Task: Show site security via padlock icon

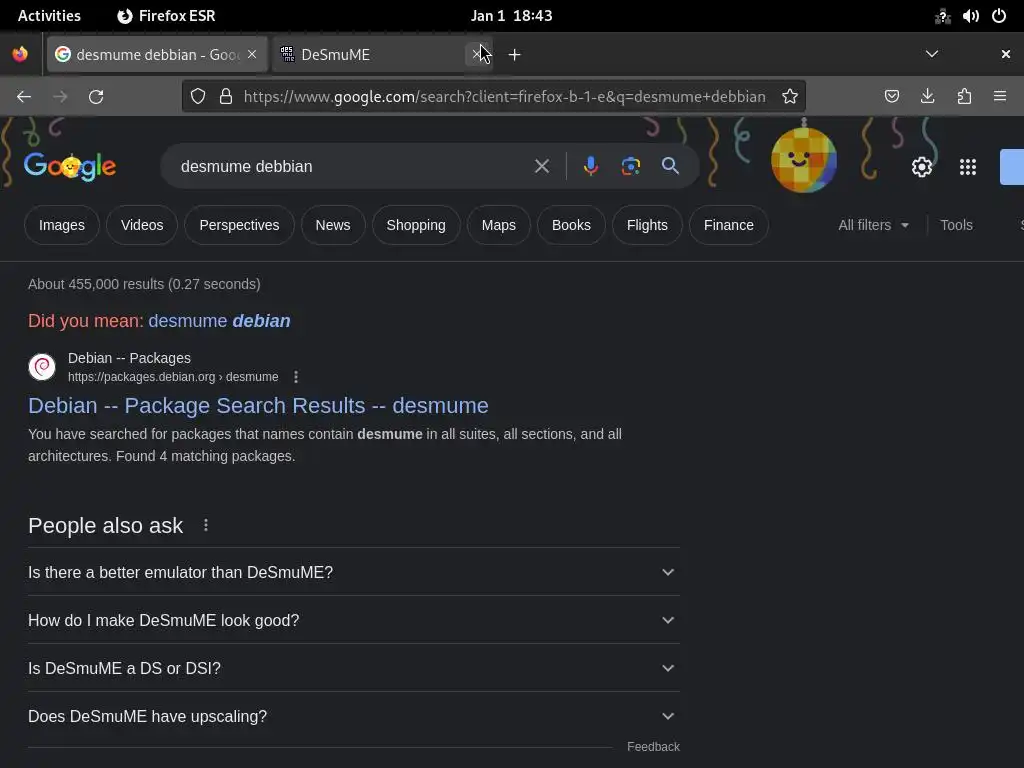Action: click(226, 97)
